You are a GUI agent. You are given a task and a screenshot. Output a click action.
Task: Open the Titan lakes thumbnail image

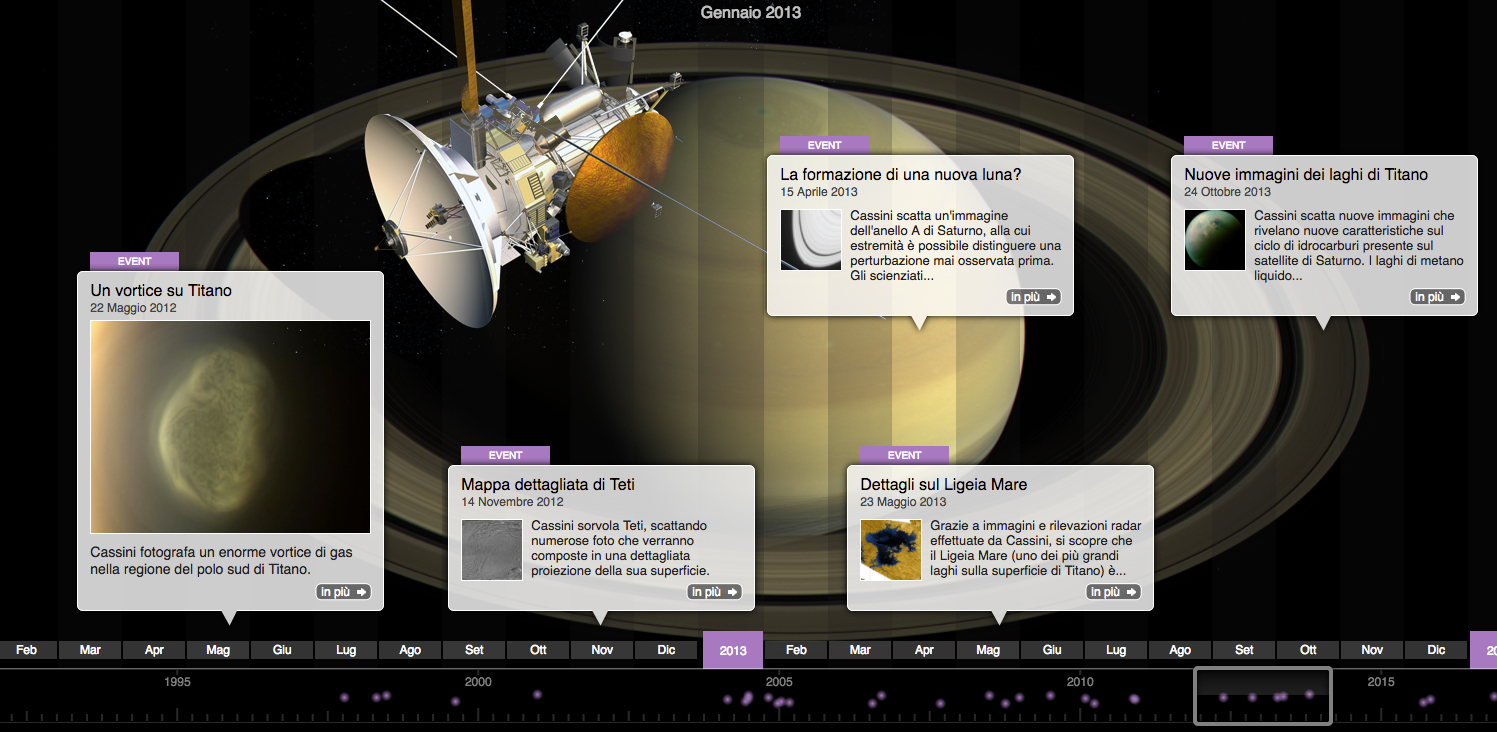coord(1214,240)
